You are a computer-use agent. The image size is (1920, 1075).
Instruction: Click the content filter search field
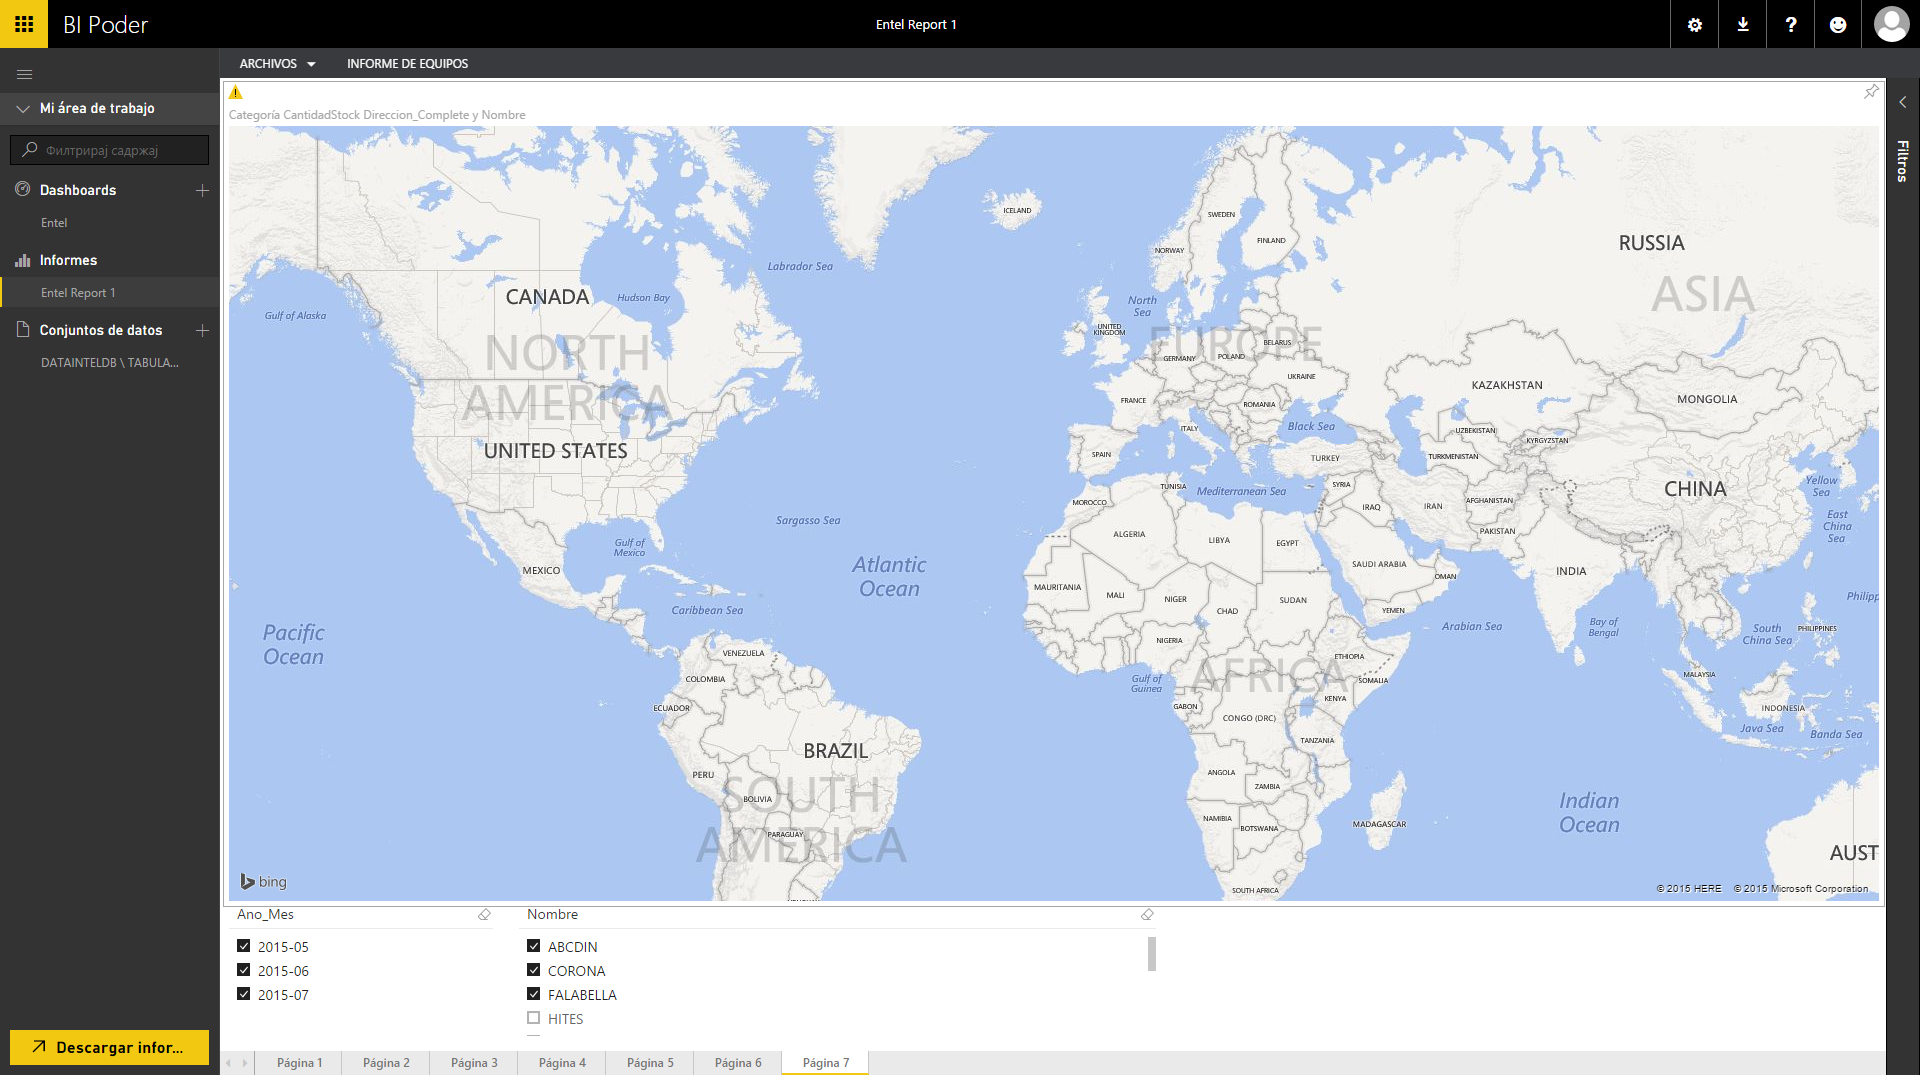tap(110, 150)
